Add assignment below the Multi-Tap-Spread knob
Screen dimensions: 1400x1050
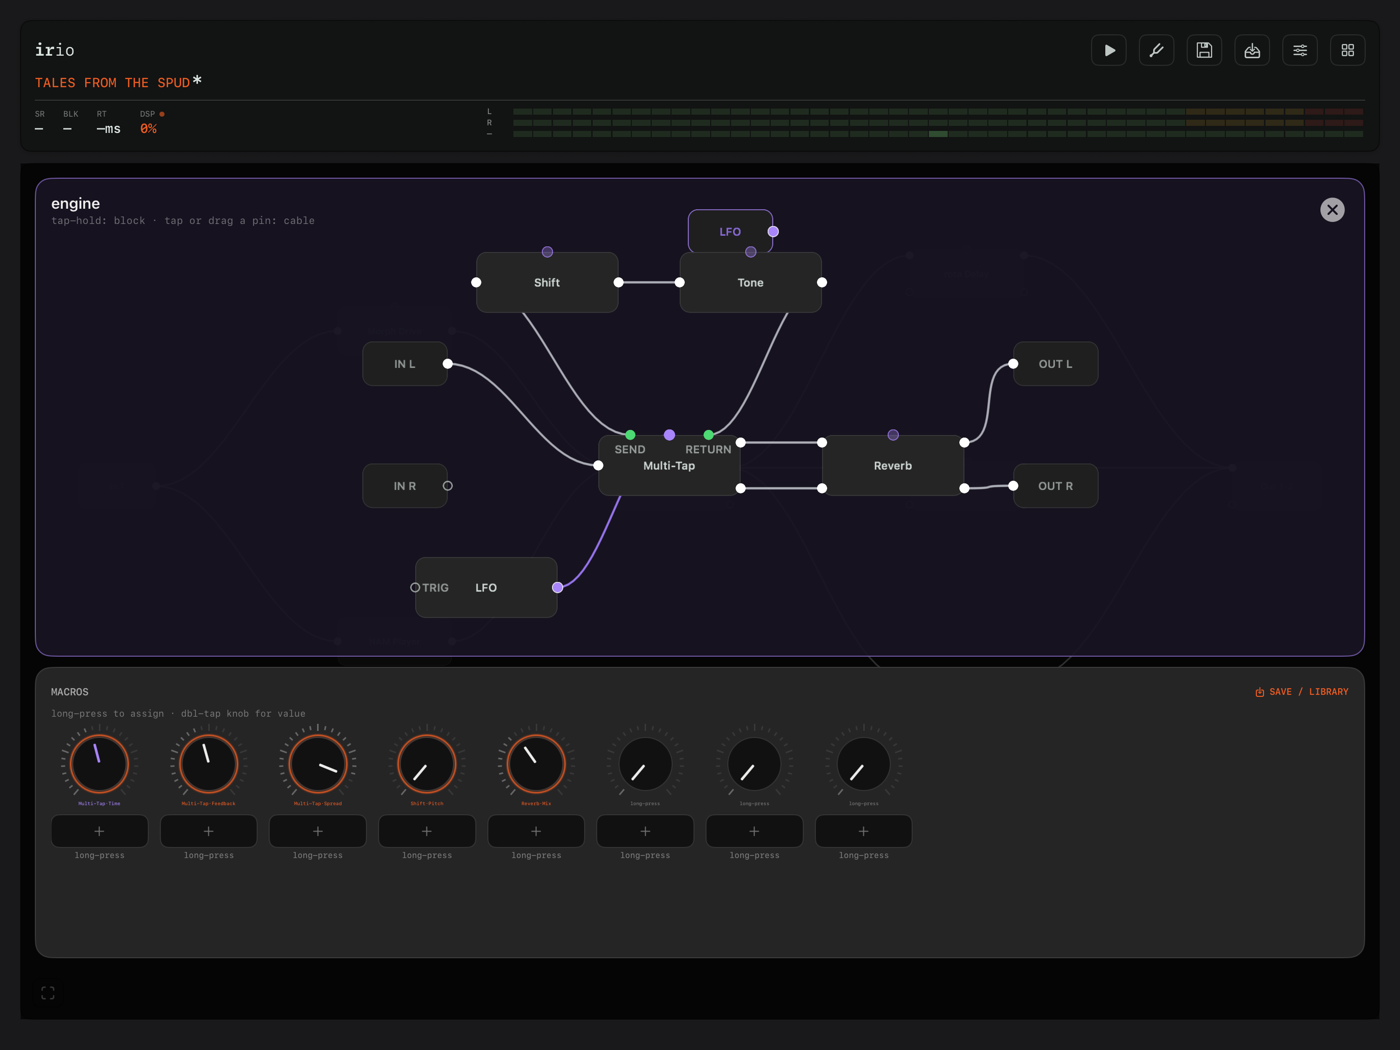318,831
